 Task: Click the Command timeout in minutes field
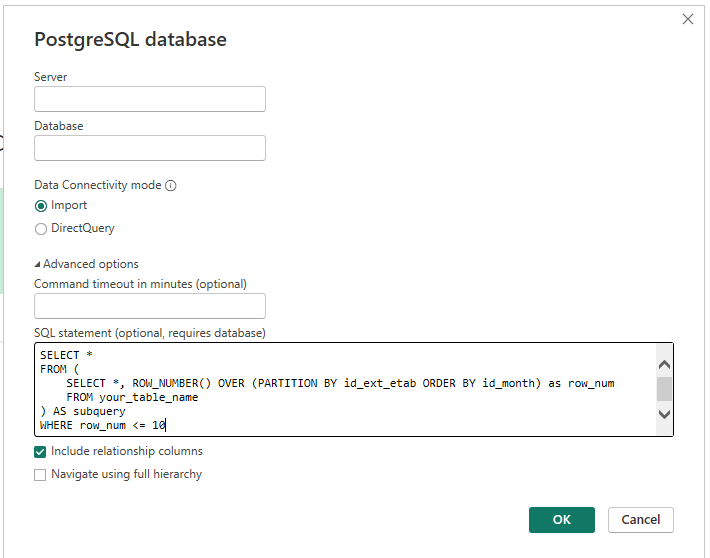click(x=150, y=306)
